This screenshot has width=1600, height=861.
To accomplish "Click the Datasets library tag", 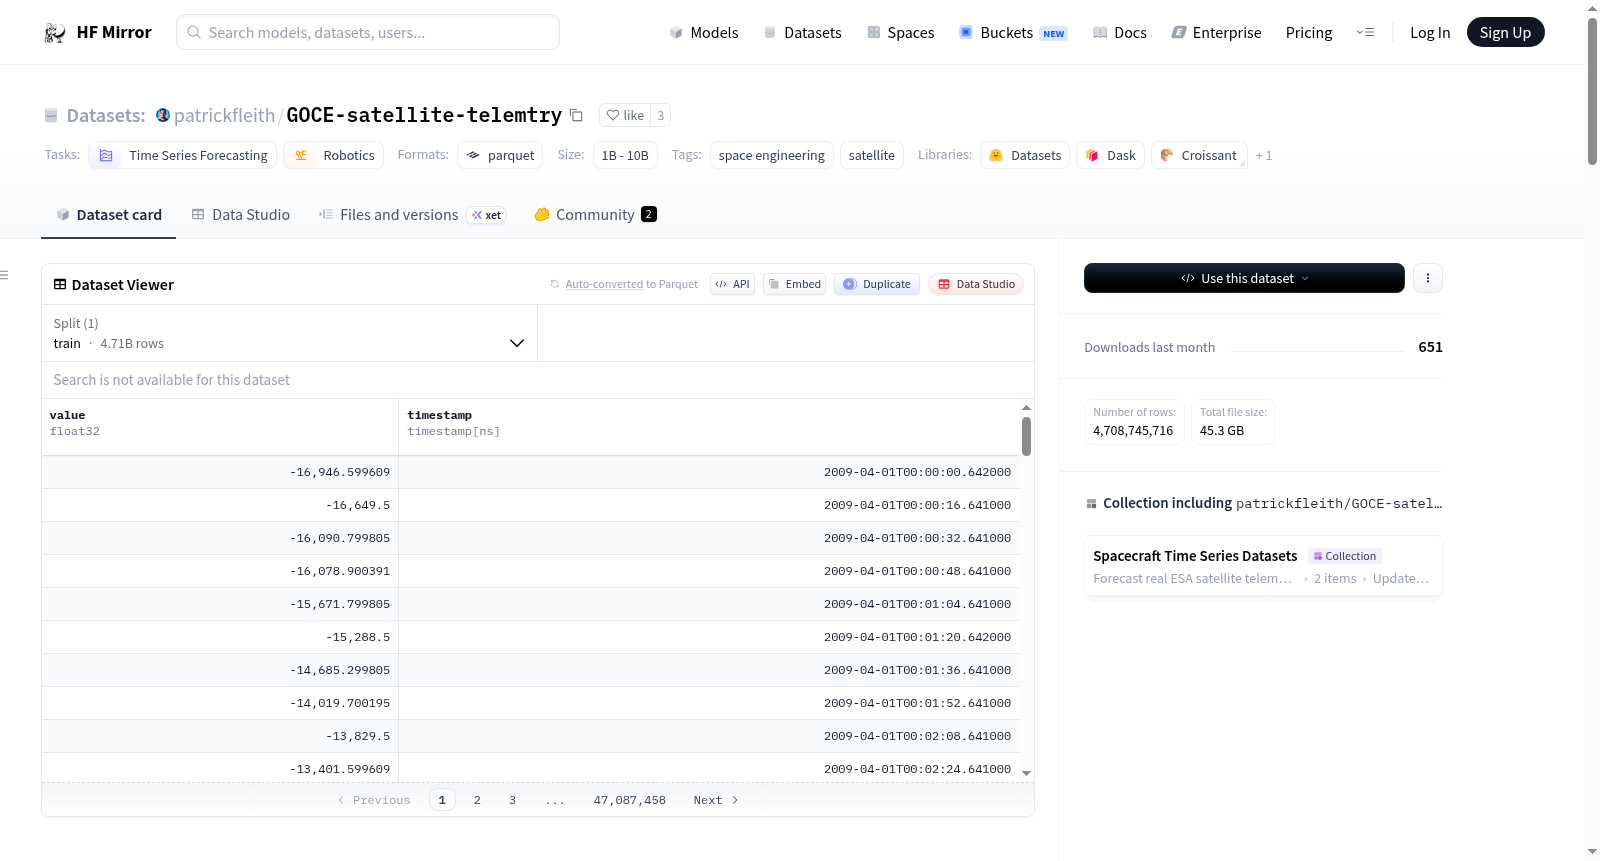I will 1025,155.
